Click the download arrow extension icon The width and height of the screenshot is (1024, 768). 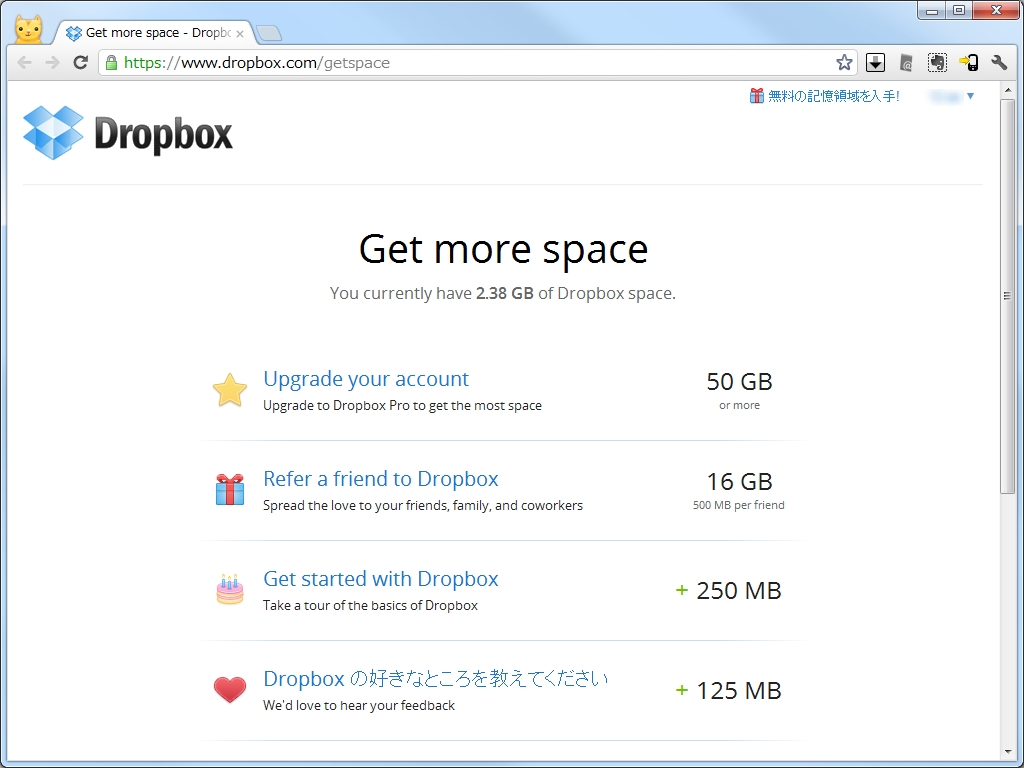tap(874, 62)
